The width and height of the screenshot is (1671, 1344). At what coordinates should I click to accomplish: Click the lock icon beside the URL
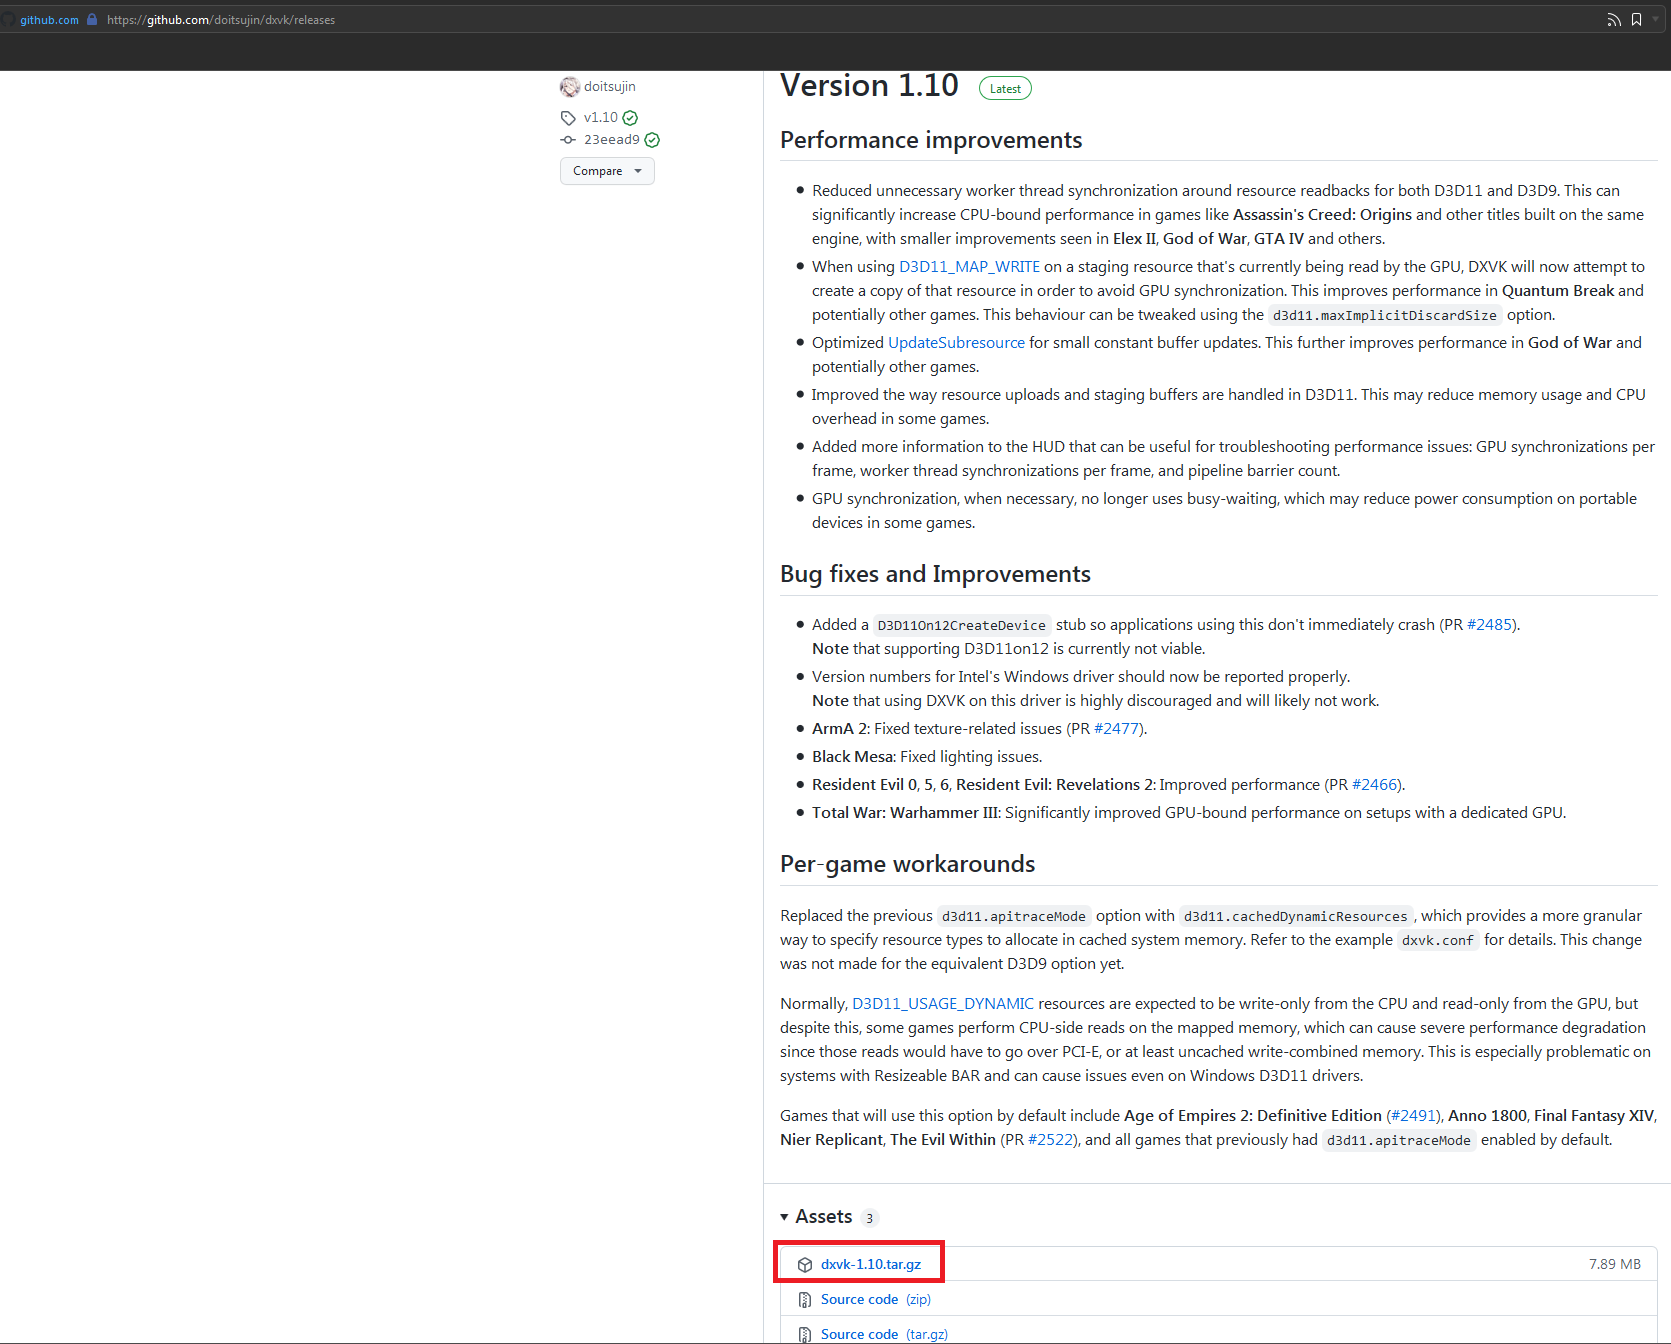[x=92, y=20]
